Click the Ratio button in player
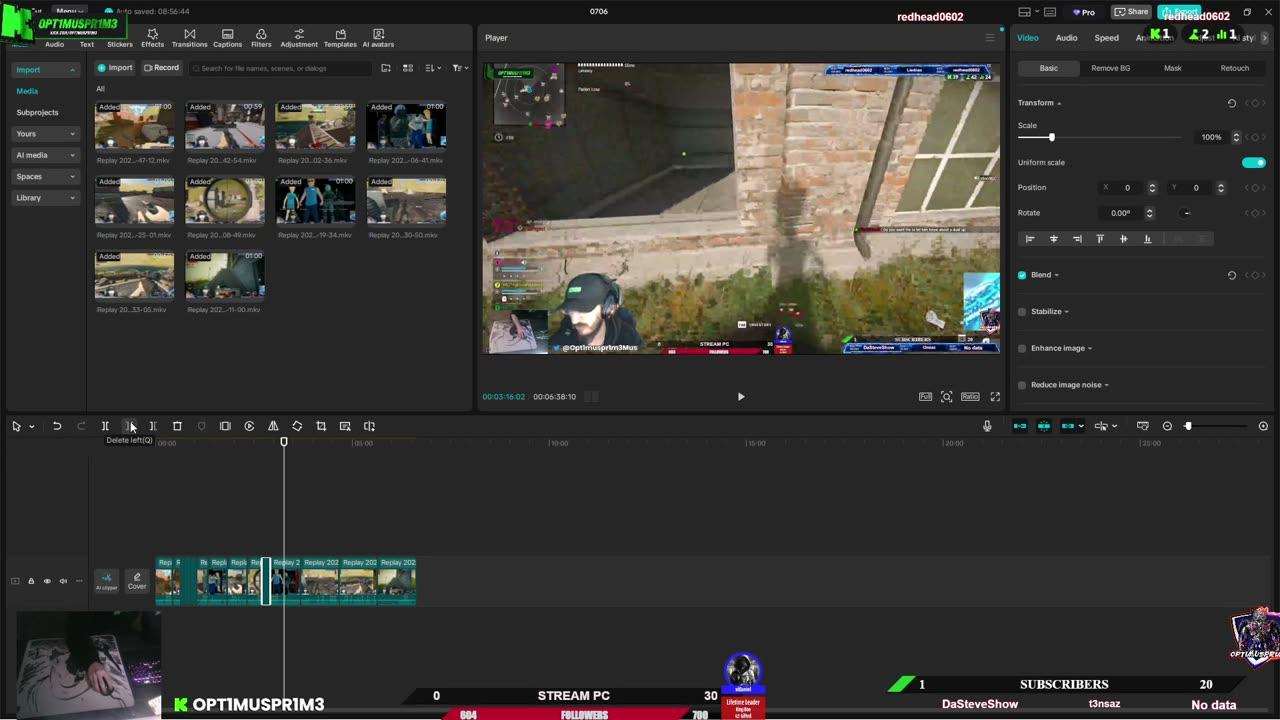Screen dimensions: 1280x720 click(970, 397)
